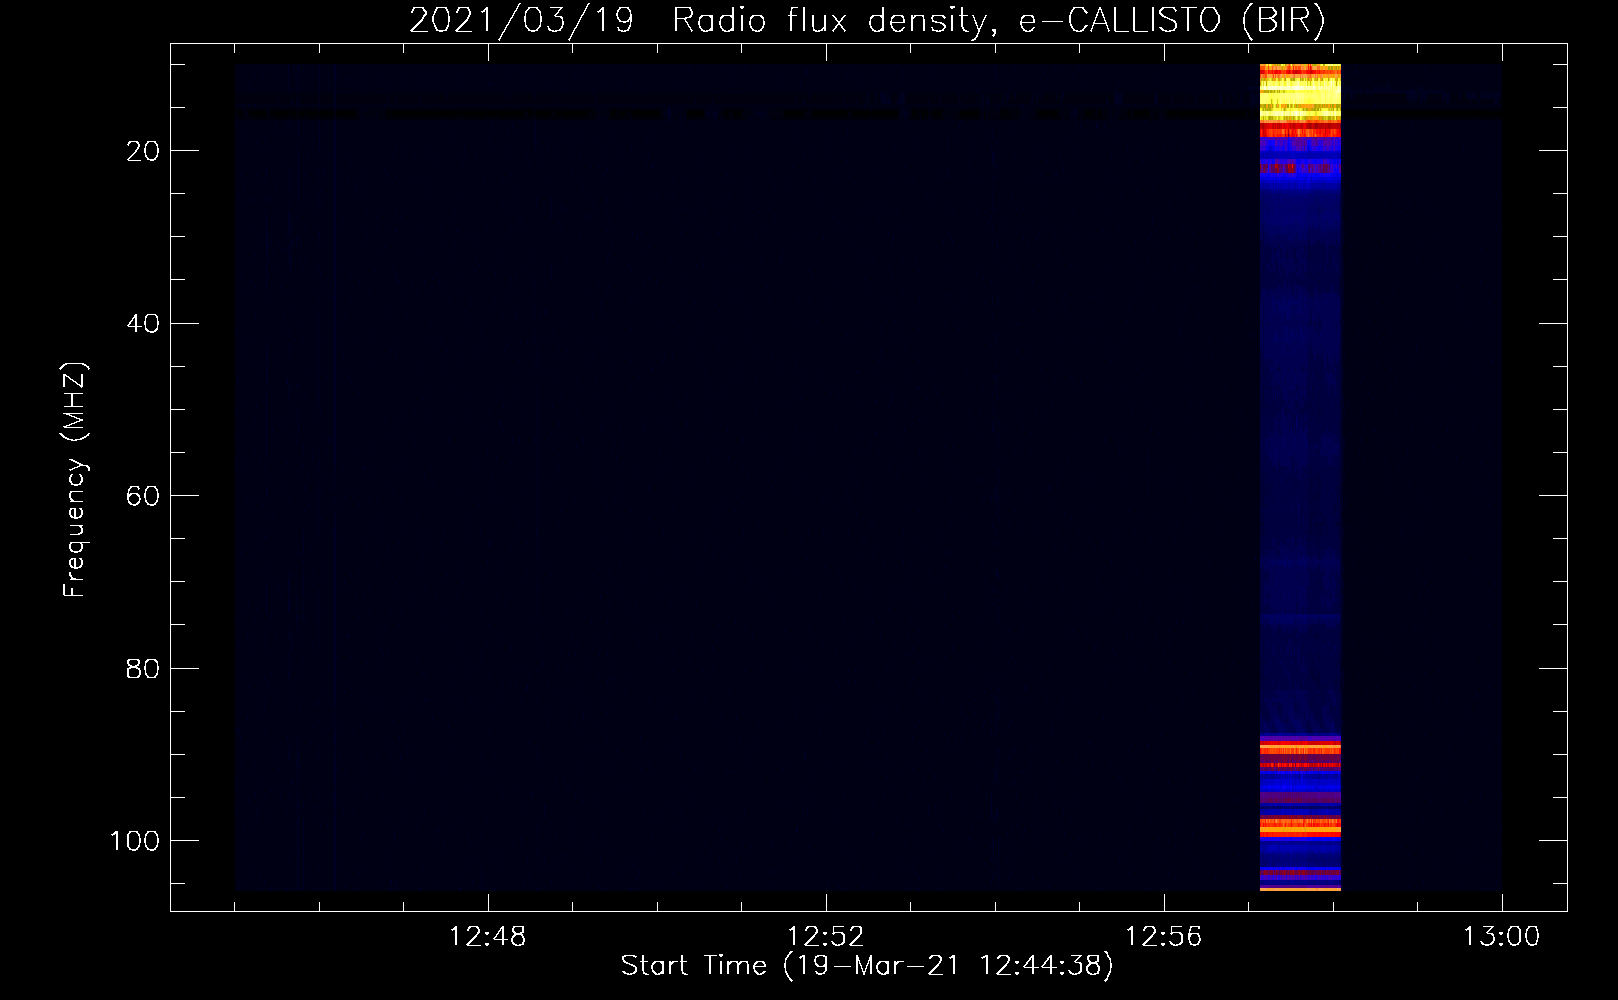Click the 12:52 time tick label
1618x1000 pixels.
pyautogui.click(x=825, y=937)
